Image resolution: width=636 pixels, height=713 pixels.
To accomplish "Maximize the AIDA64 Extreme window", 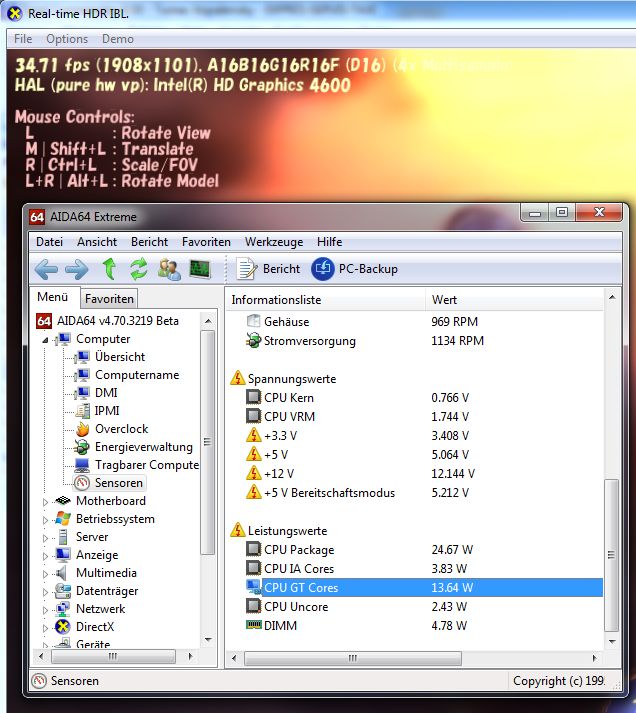I will pyautogui.click(x=562, y=212).
